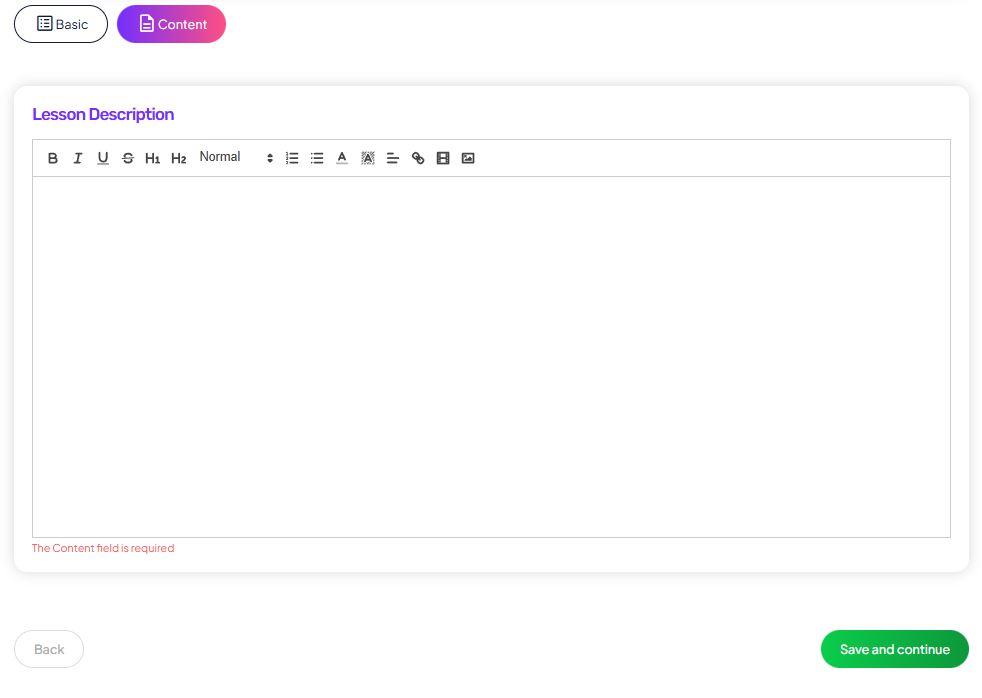
Task: Click inside the Lesson Description text area
Action: 491,356
